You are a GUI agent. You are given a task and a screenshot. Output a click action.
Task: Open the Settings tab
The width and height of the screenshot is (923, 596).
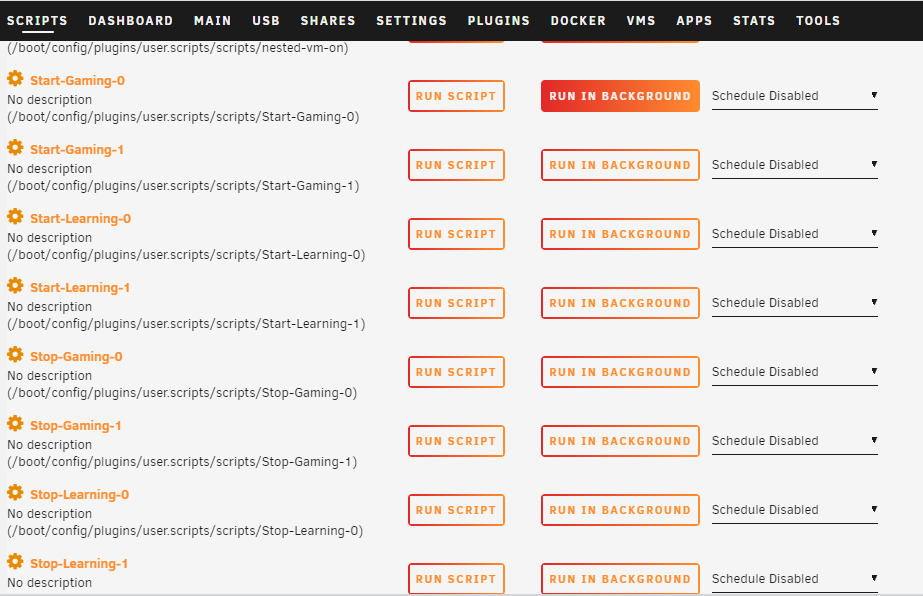(411, 21)
